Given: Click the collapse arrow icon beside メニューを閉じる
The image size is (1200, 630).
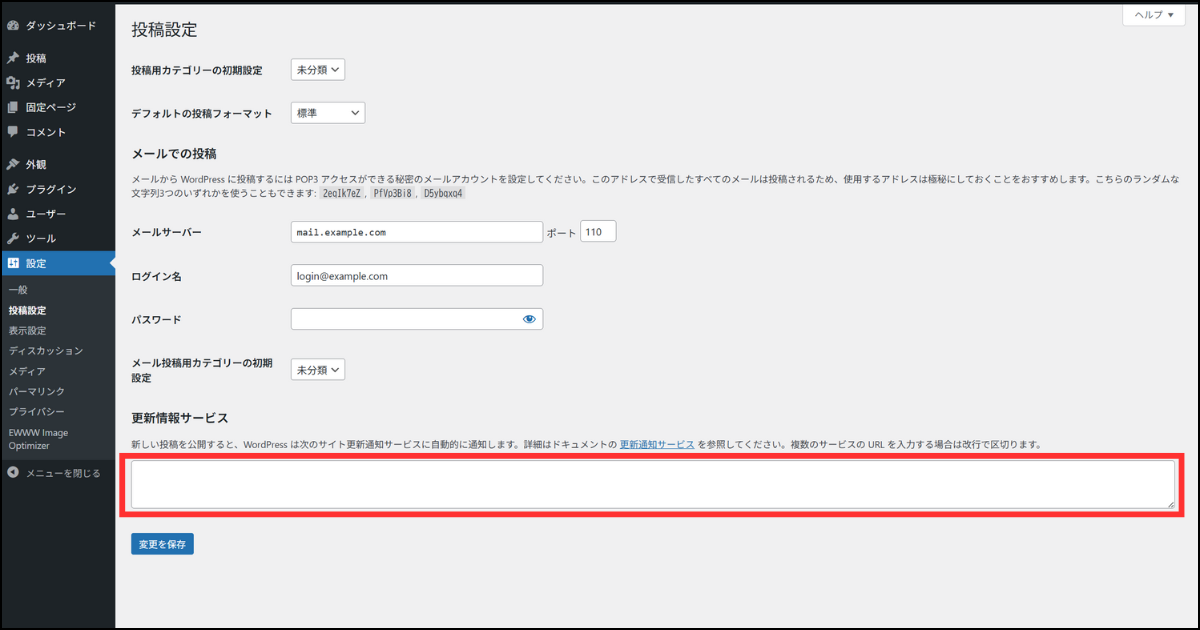Looking at the screenshot, I should (13, 473).
